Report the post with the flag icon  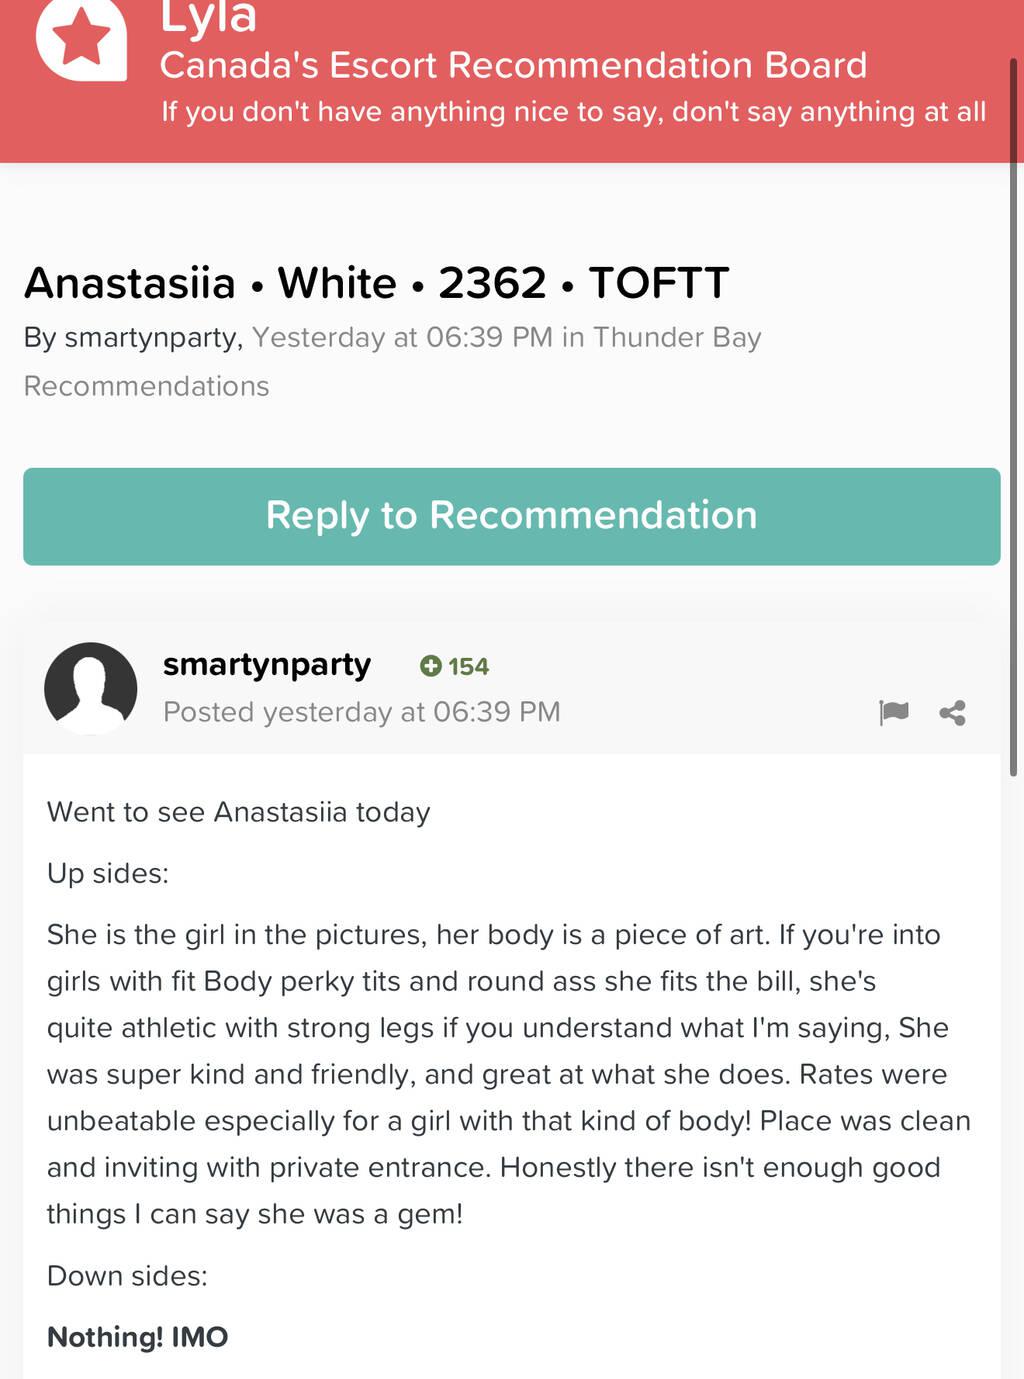(893, 712)
